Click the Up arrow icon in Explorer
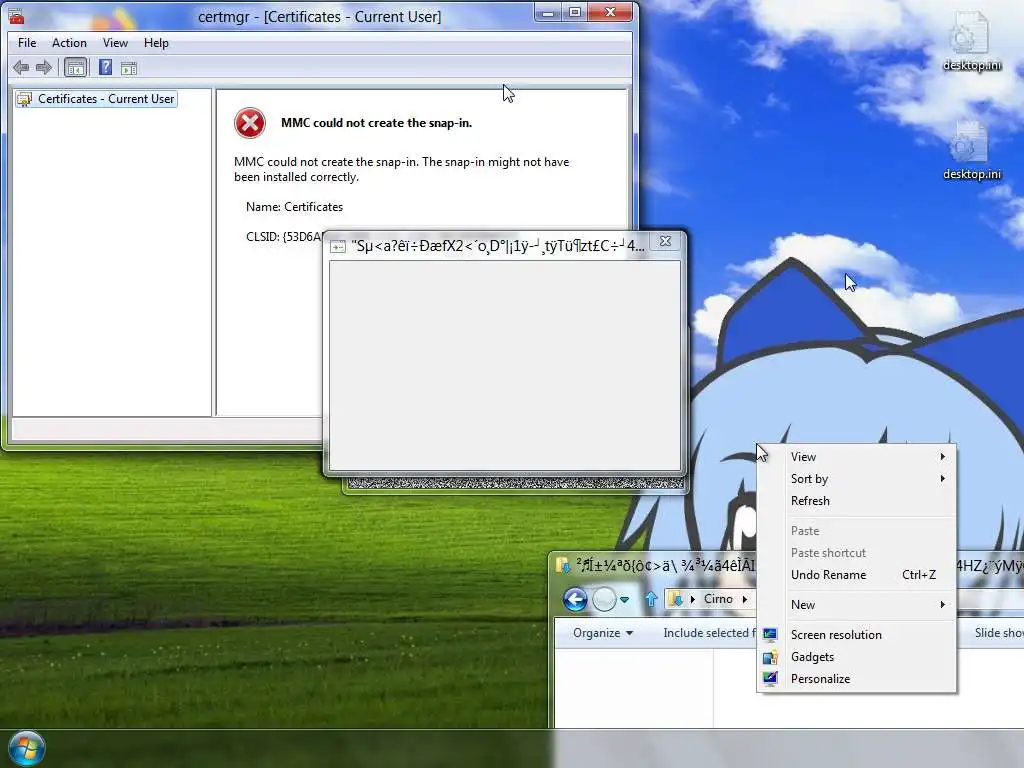This screenshot has width=1024, height=768. coord(650,599)
